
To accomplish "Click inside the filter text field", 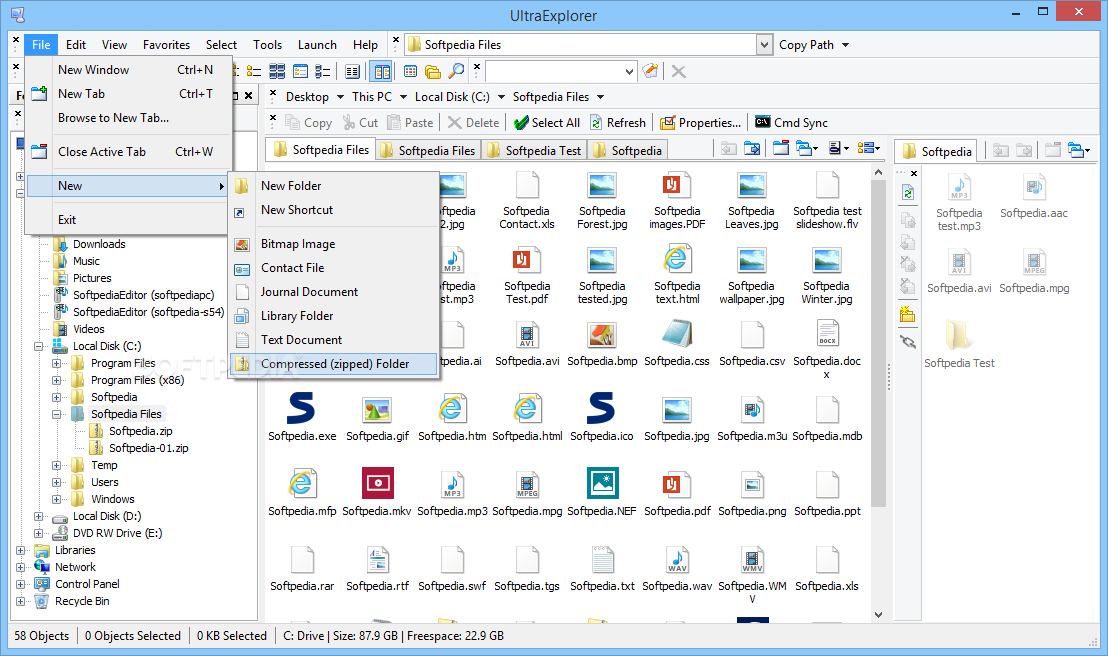I will (554, 71).
